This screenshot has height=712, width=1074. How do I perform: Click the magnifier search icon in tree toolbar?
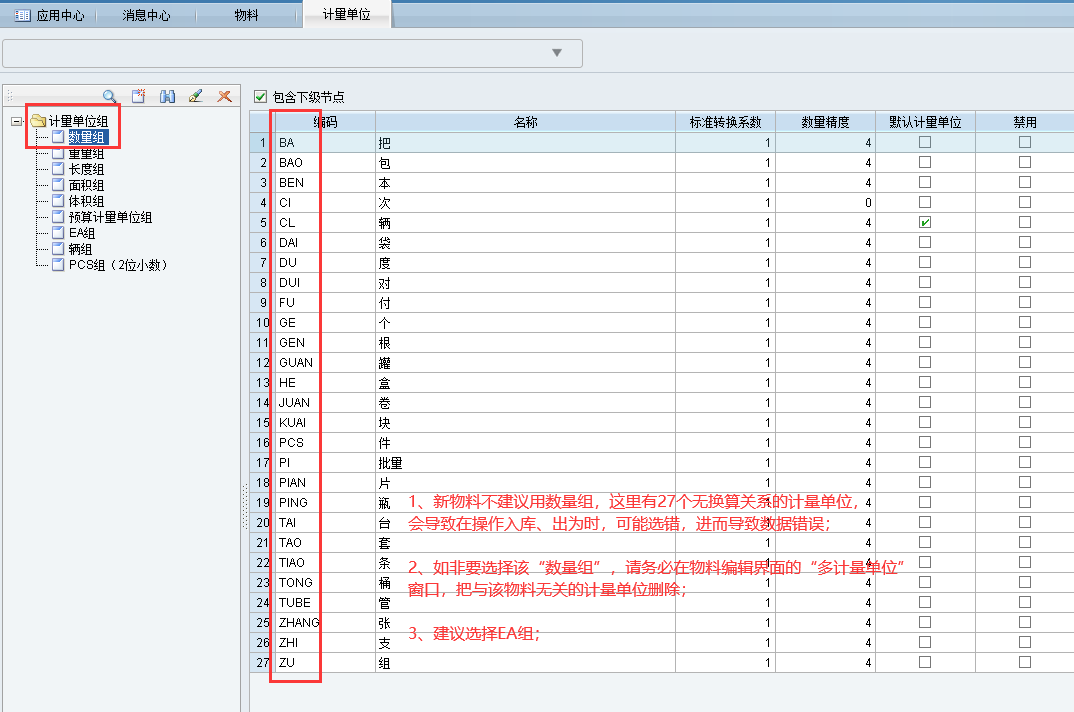tap(109, 96)
